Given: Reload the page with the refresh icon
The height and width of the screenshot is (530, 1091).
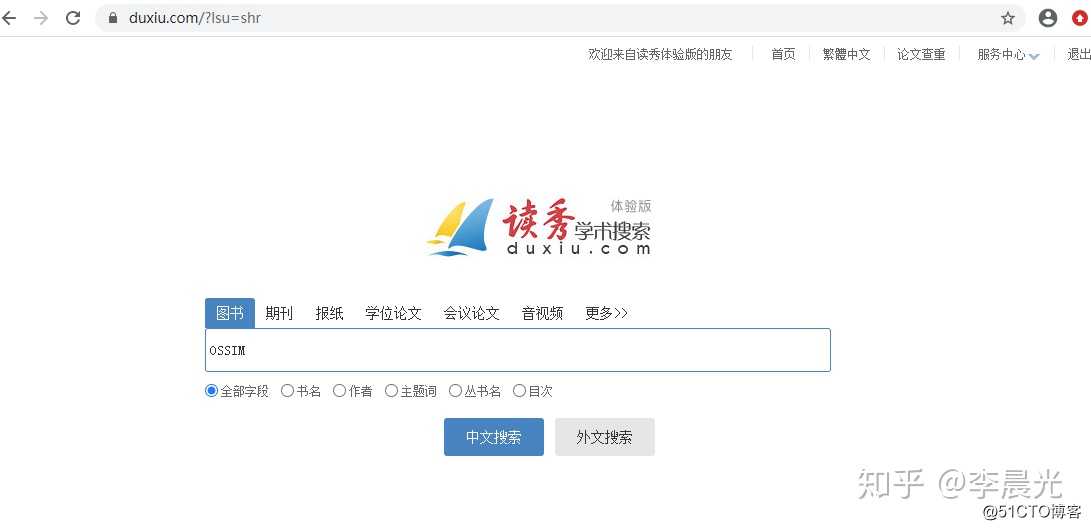Looking at the screenshot, I should (x=73, y=18).
